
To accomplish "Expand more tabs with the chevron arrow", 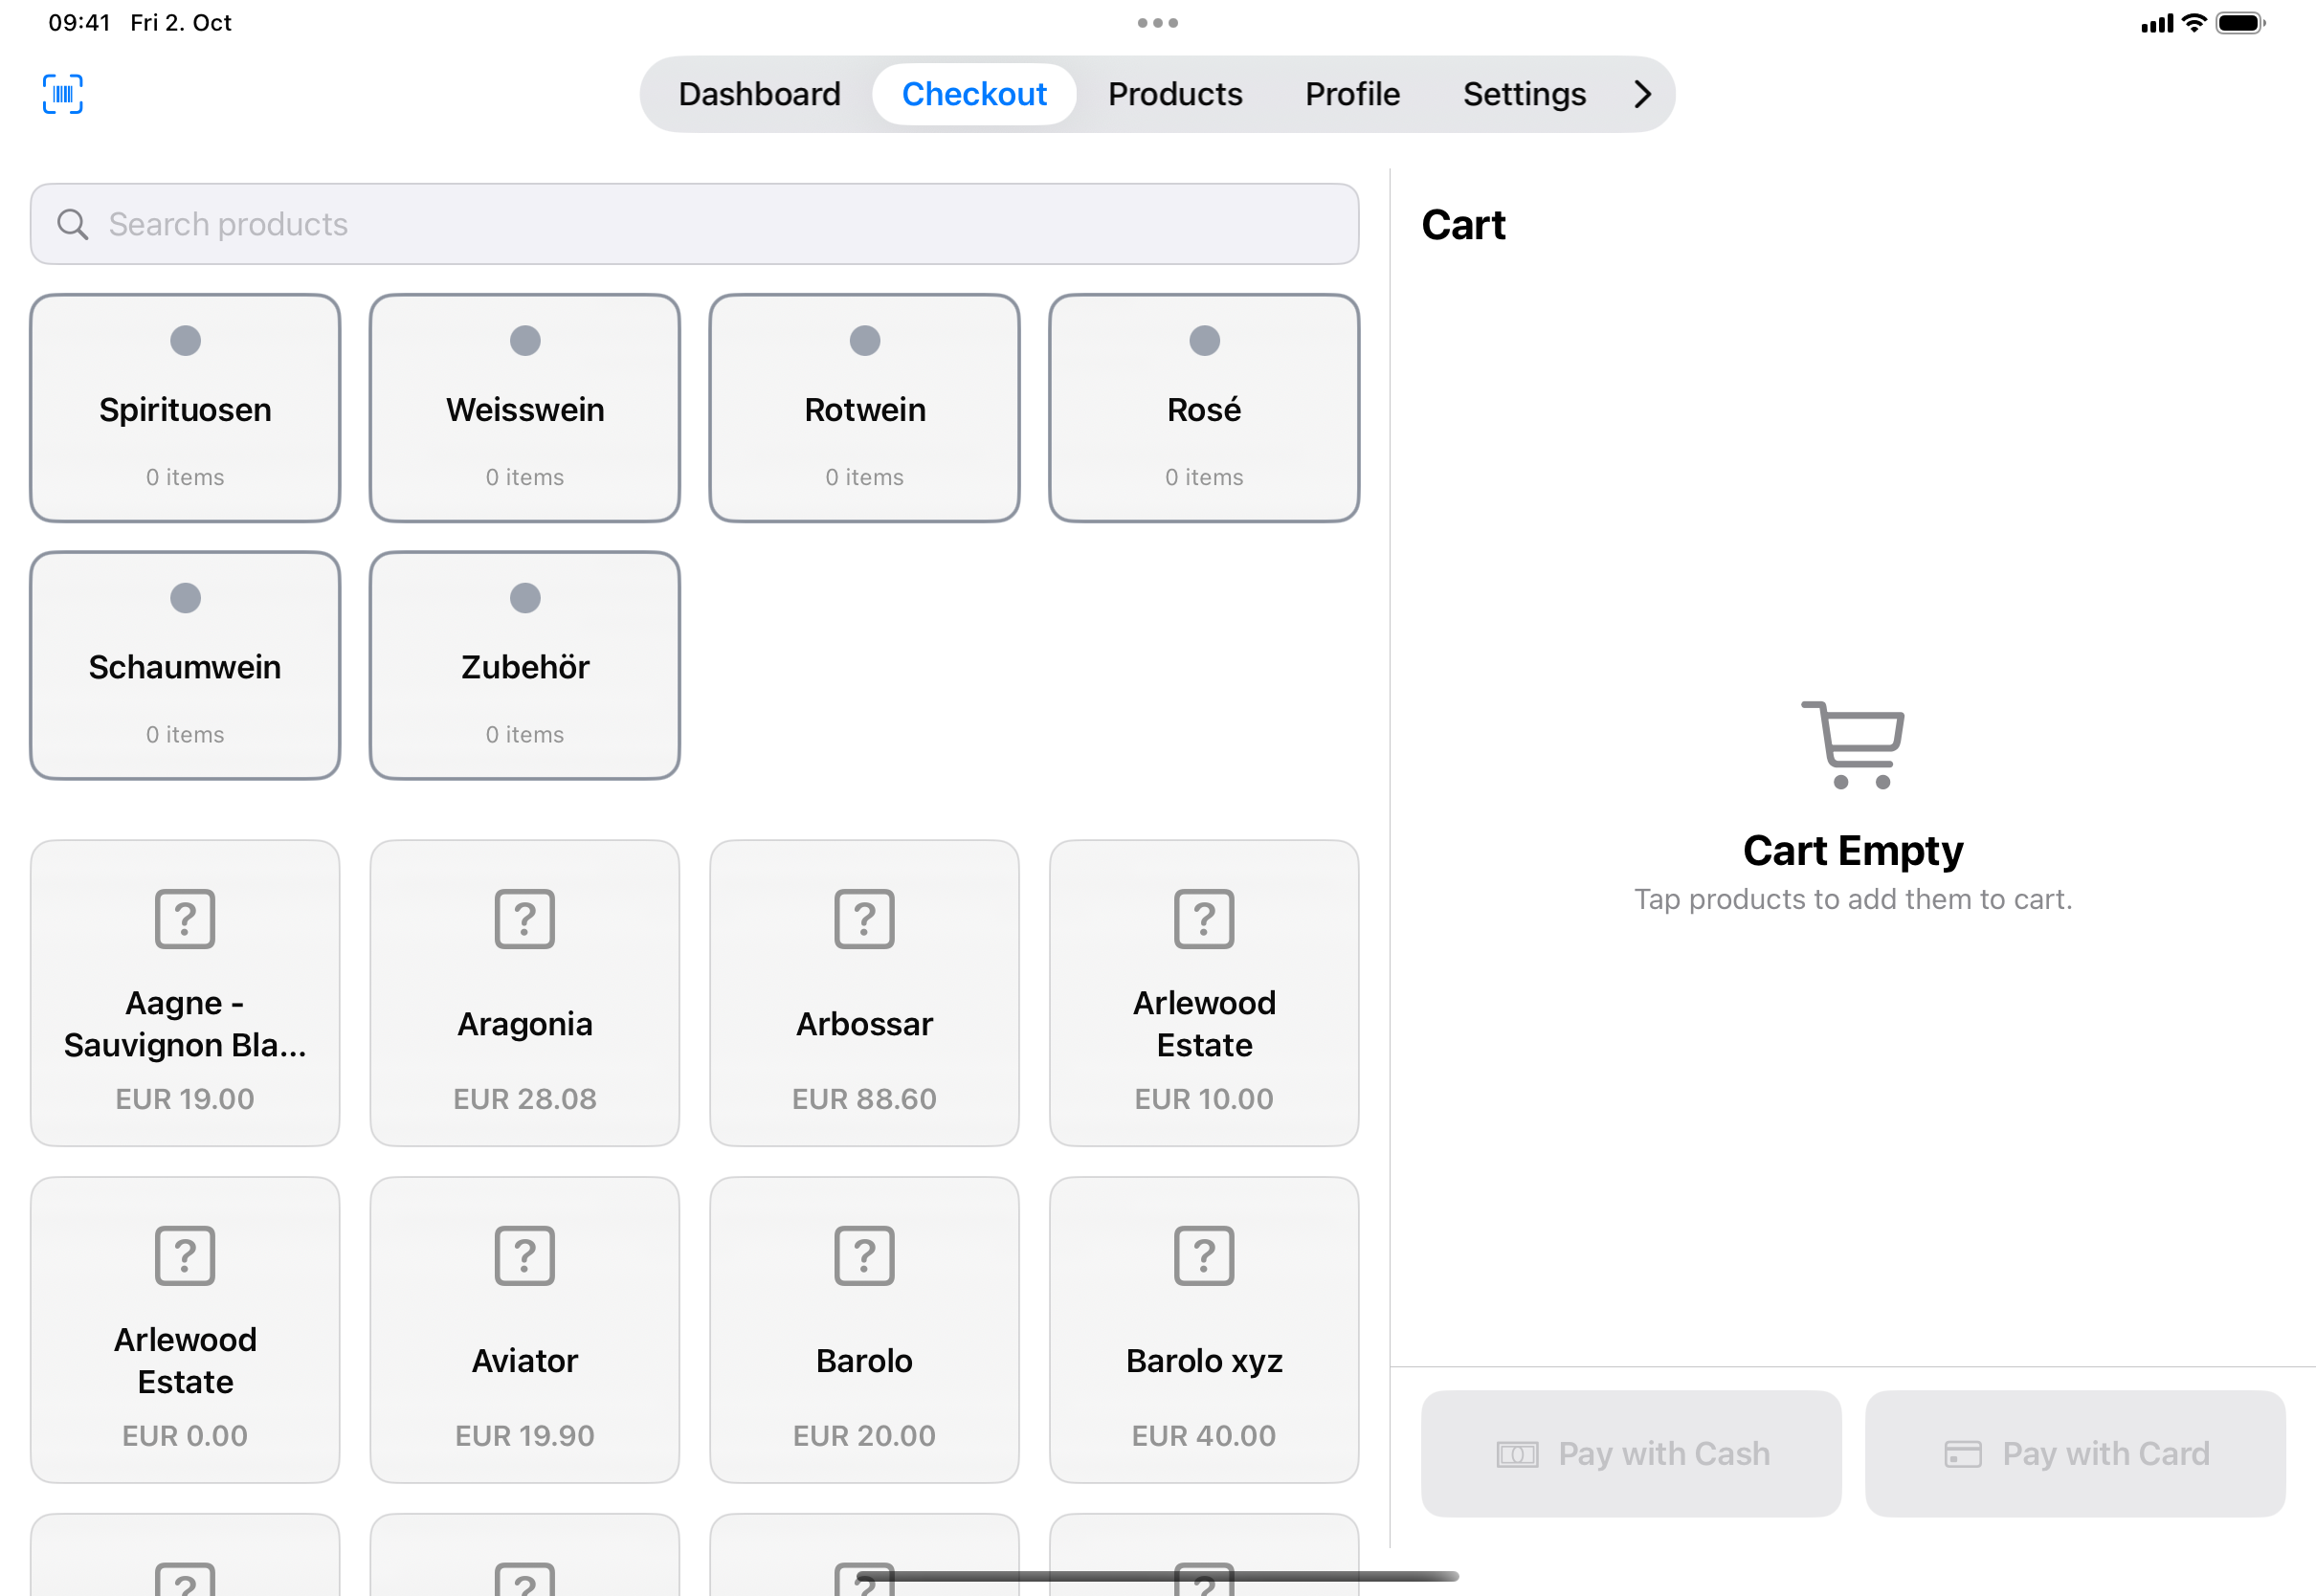I will 1642,94.
